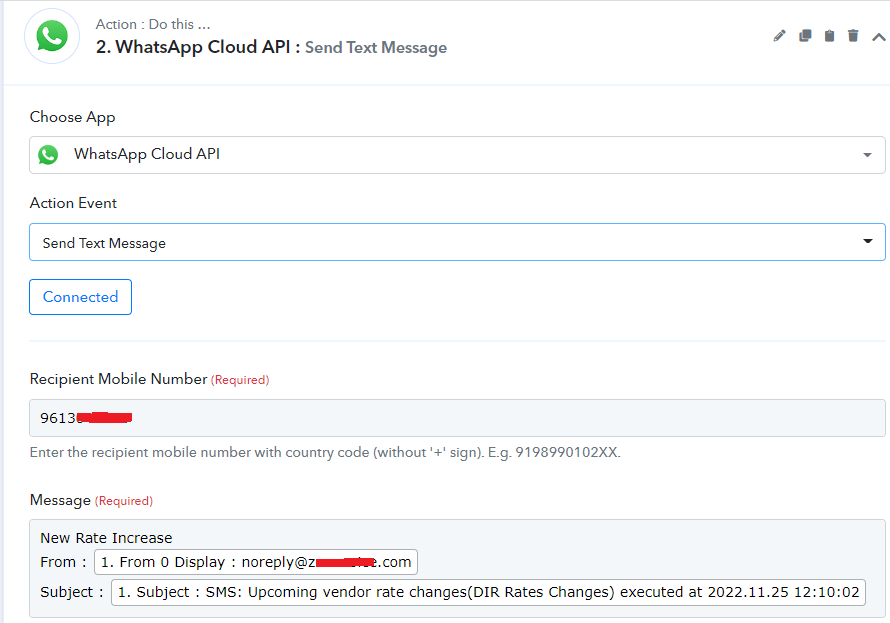
Task: Click the 'Recipient Mobile Number' label
Action: click(x=119, y=379)
